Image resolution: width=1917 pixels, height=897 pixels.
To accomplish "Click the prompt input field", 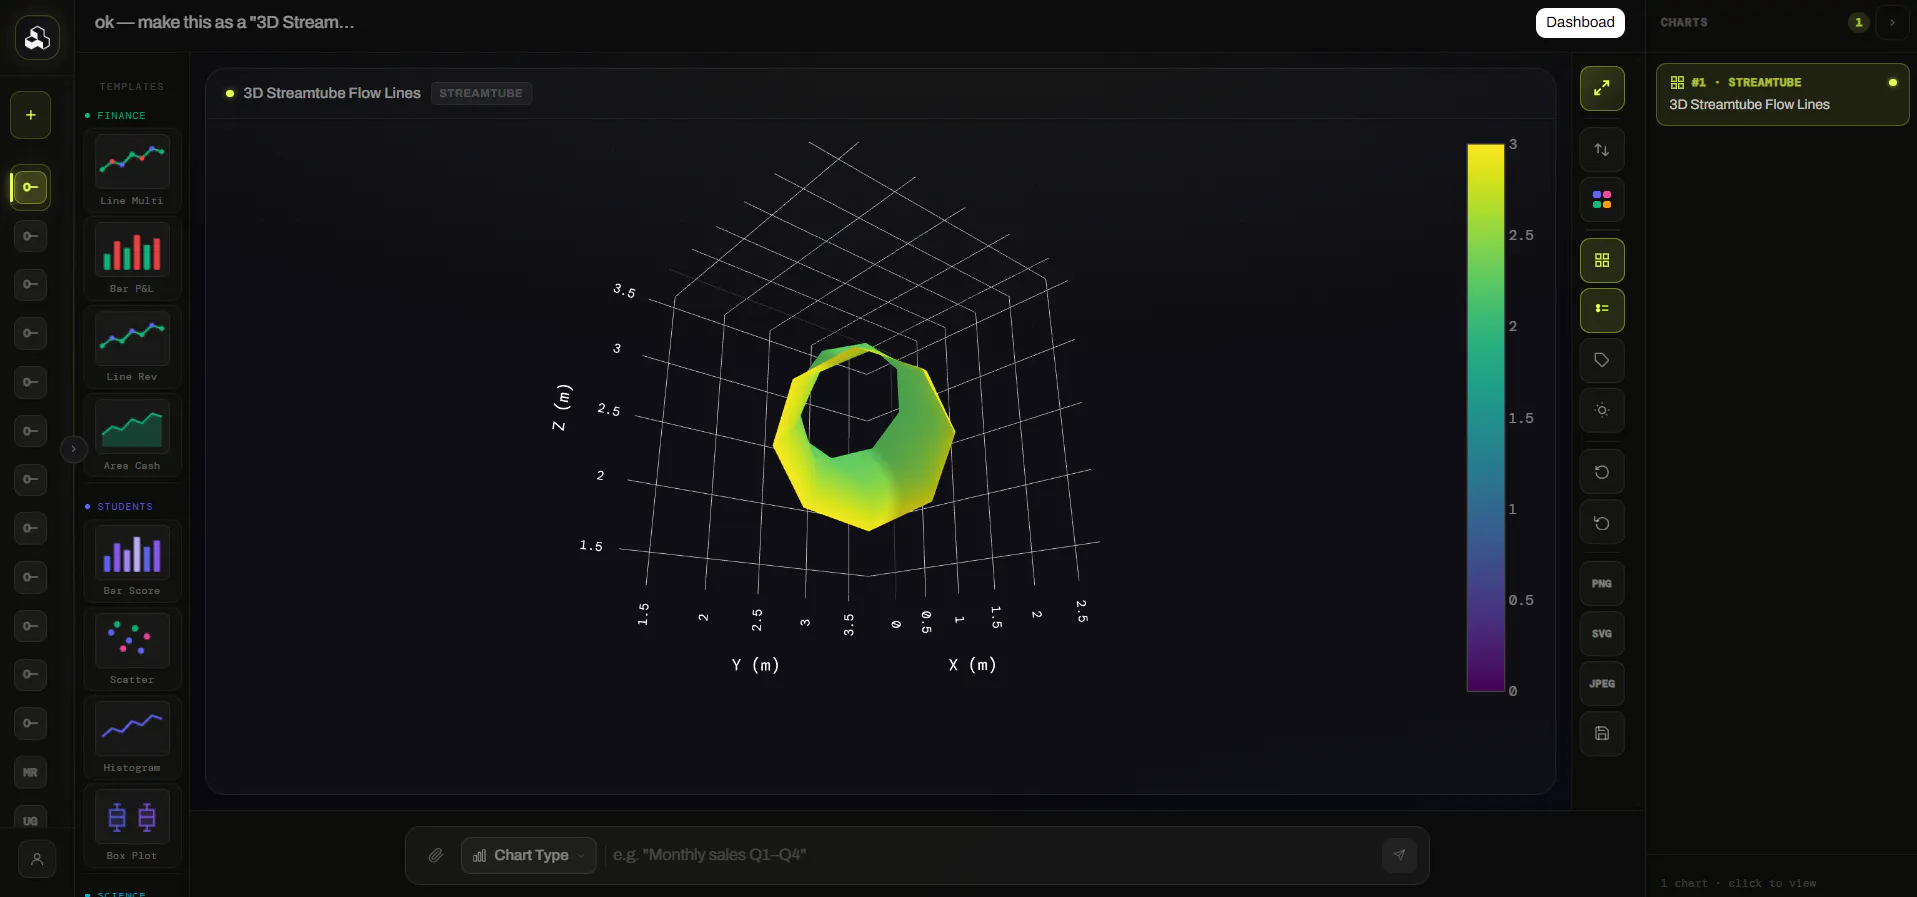I will point(990,855).
